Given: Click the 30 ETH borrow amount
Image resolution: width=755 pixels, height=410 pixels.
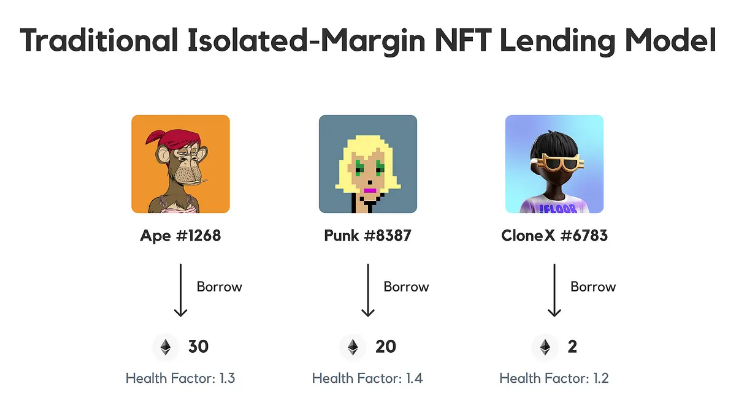Looking at the screenshot, I should click(198, 347).
